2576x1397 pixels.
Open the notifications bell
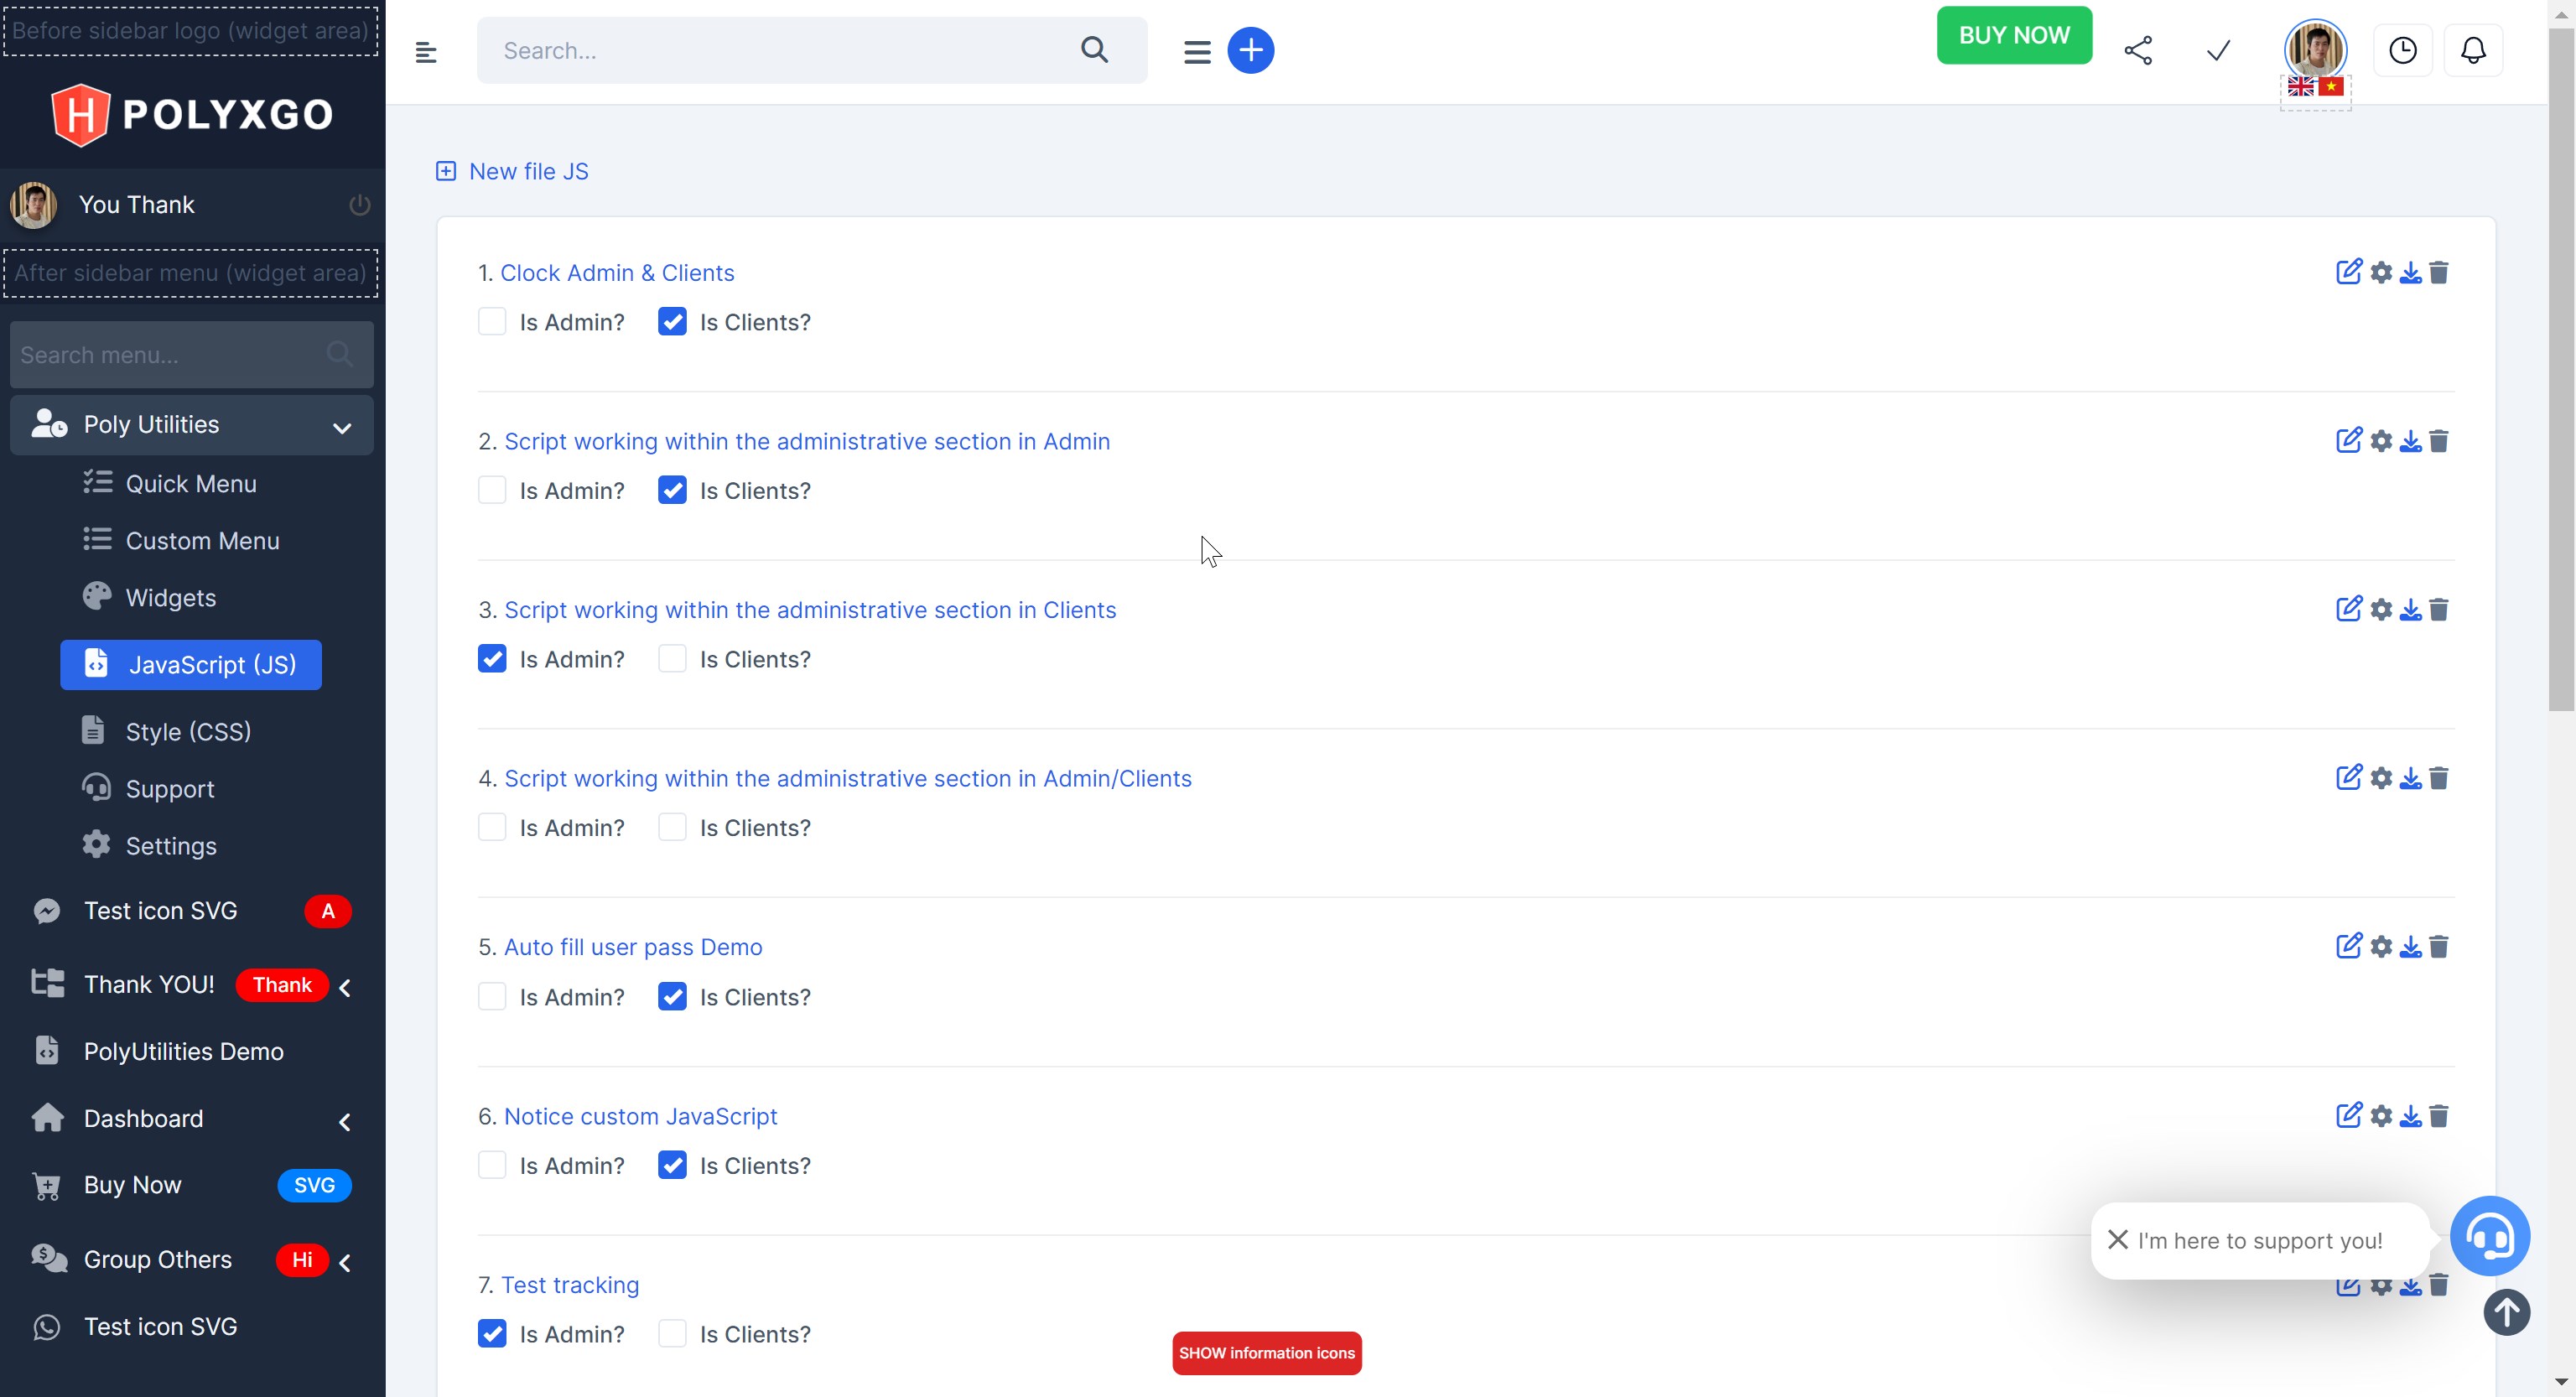[2473, 50]
